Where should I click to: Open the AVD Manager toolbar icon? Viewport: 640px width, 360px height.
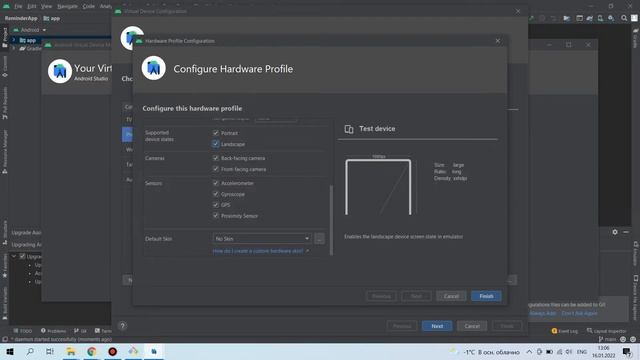[600, 18]
